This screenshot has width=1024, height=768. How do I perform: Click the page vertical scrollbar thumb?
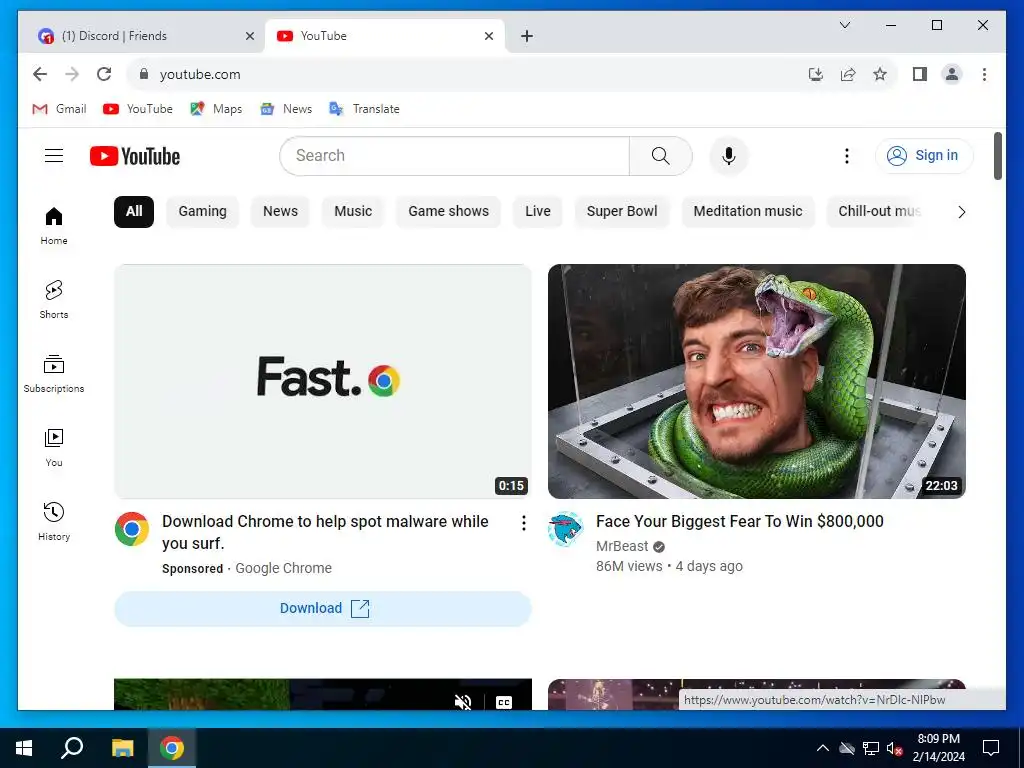point(997,156)
